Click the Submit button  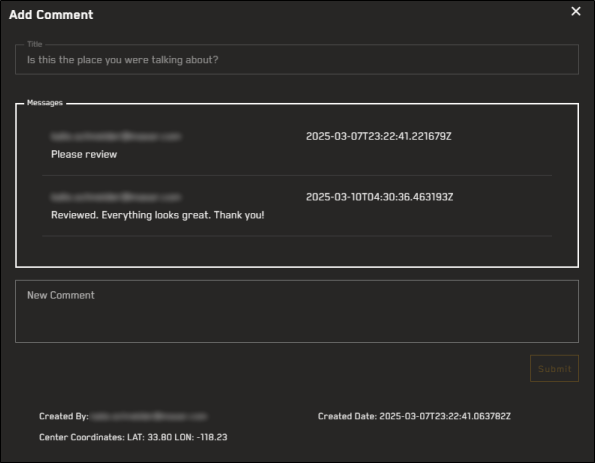pyautogui.click(x=554, y=369)
